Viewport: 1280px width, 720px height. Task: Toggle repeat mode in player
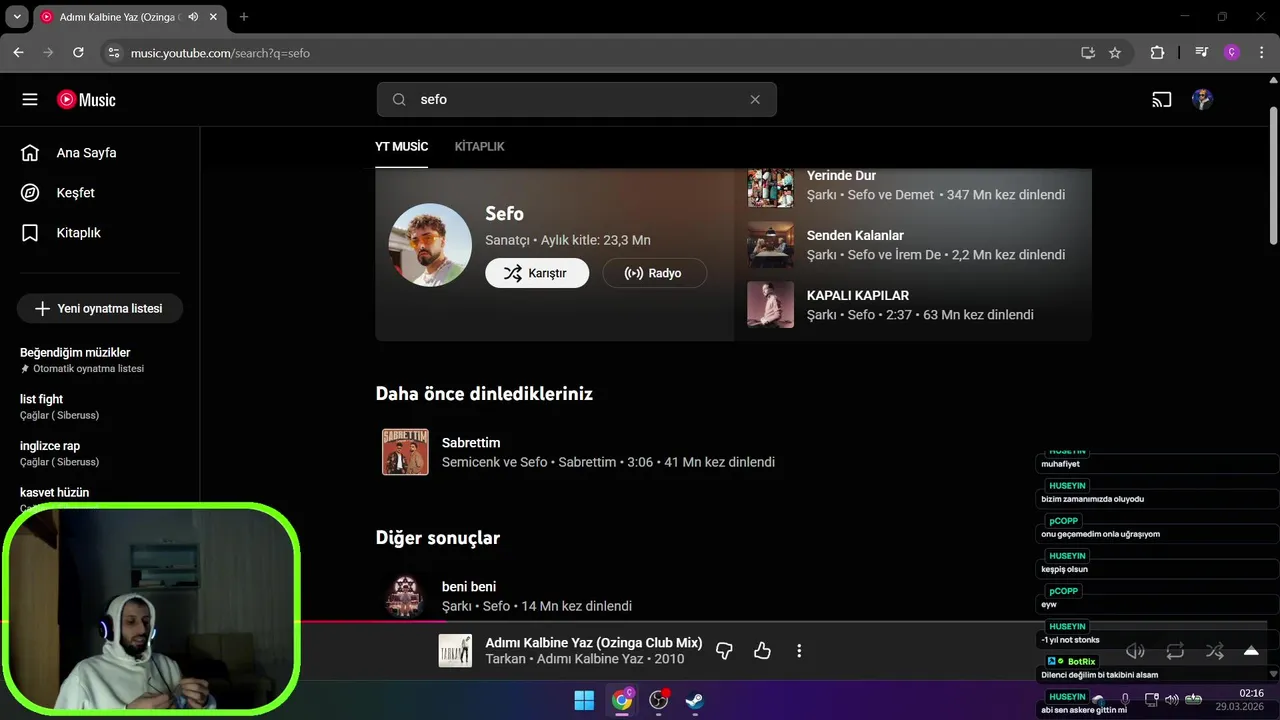[x=1175, y=651]
